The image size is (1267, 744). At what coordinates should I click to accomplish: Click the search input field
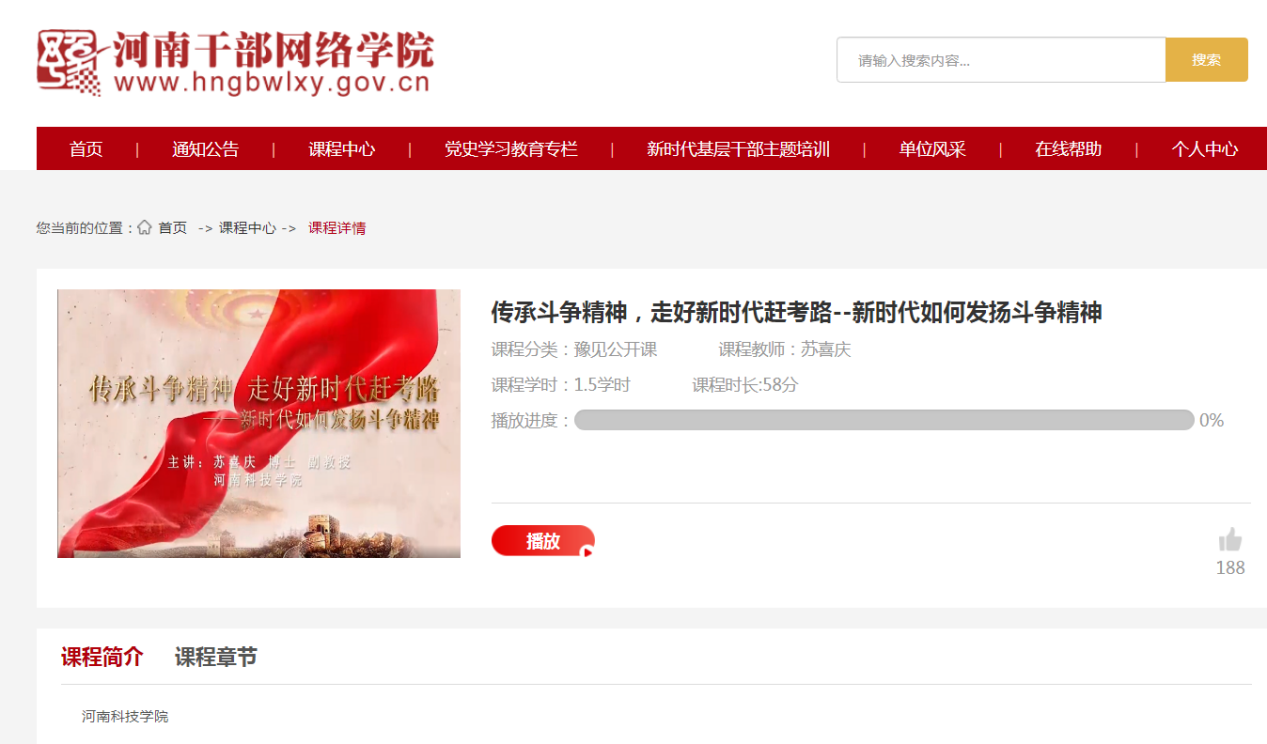pyautogui.click(x=1001, y=60)
